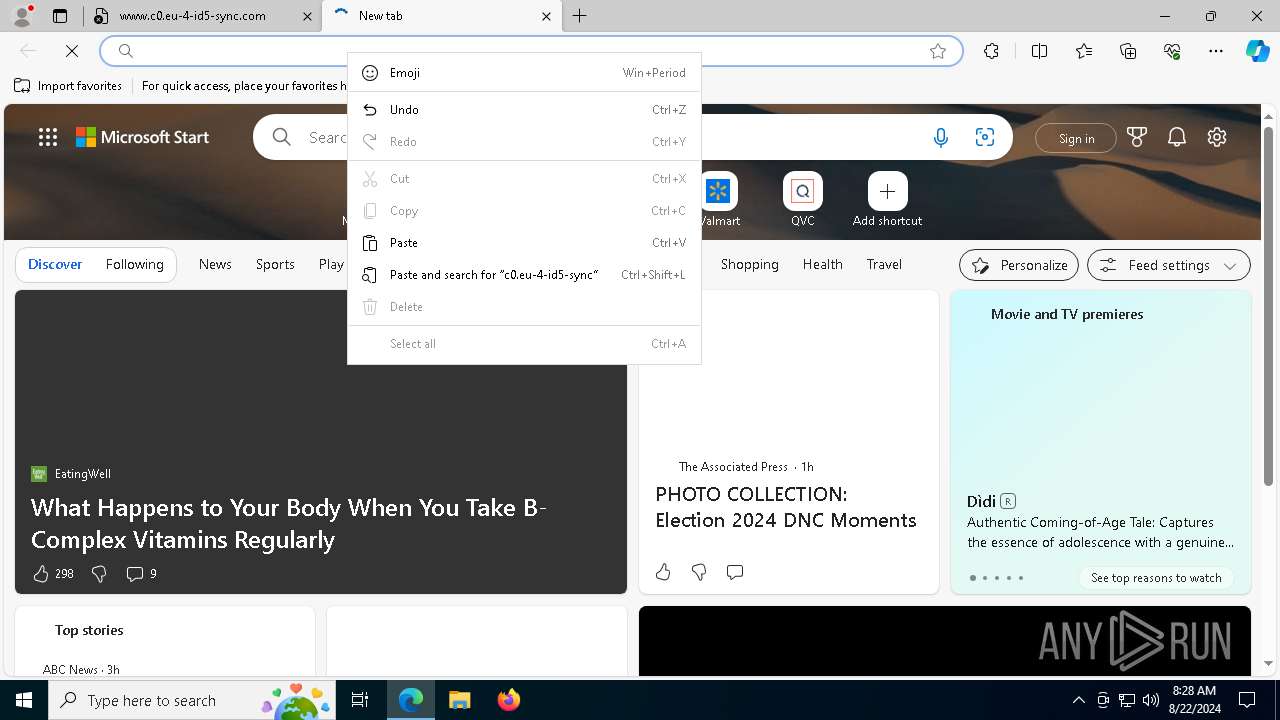1280x720 pixels.
Task: Add this page to favorites star
Action: [x=938, y=51]
